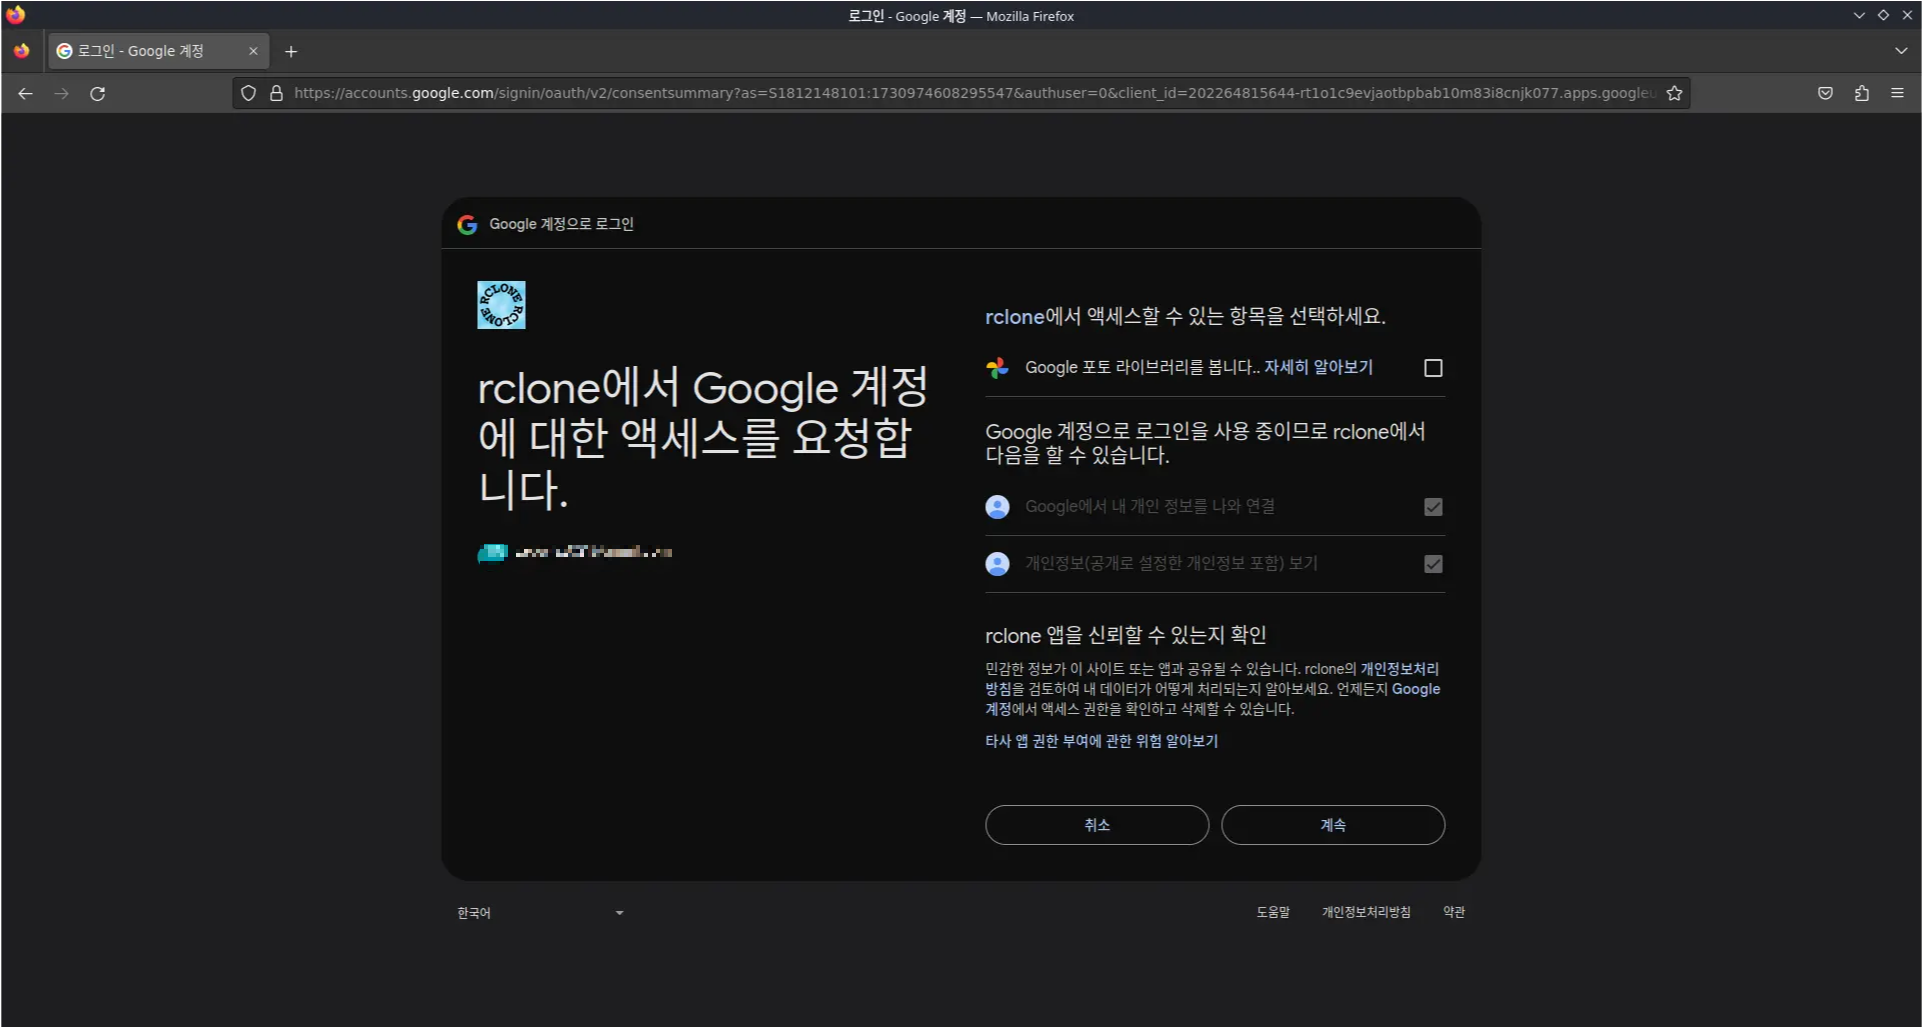Click the Google Photos pinwheel icon

(997, 367)
